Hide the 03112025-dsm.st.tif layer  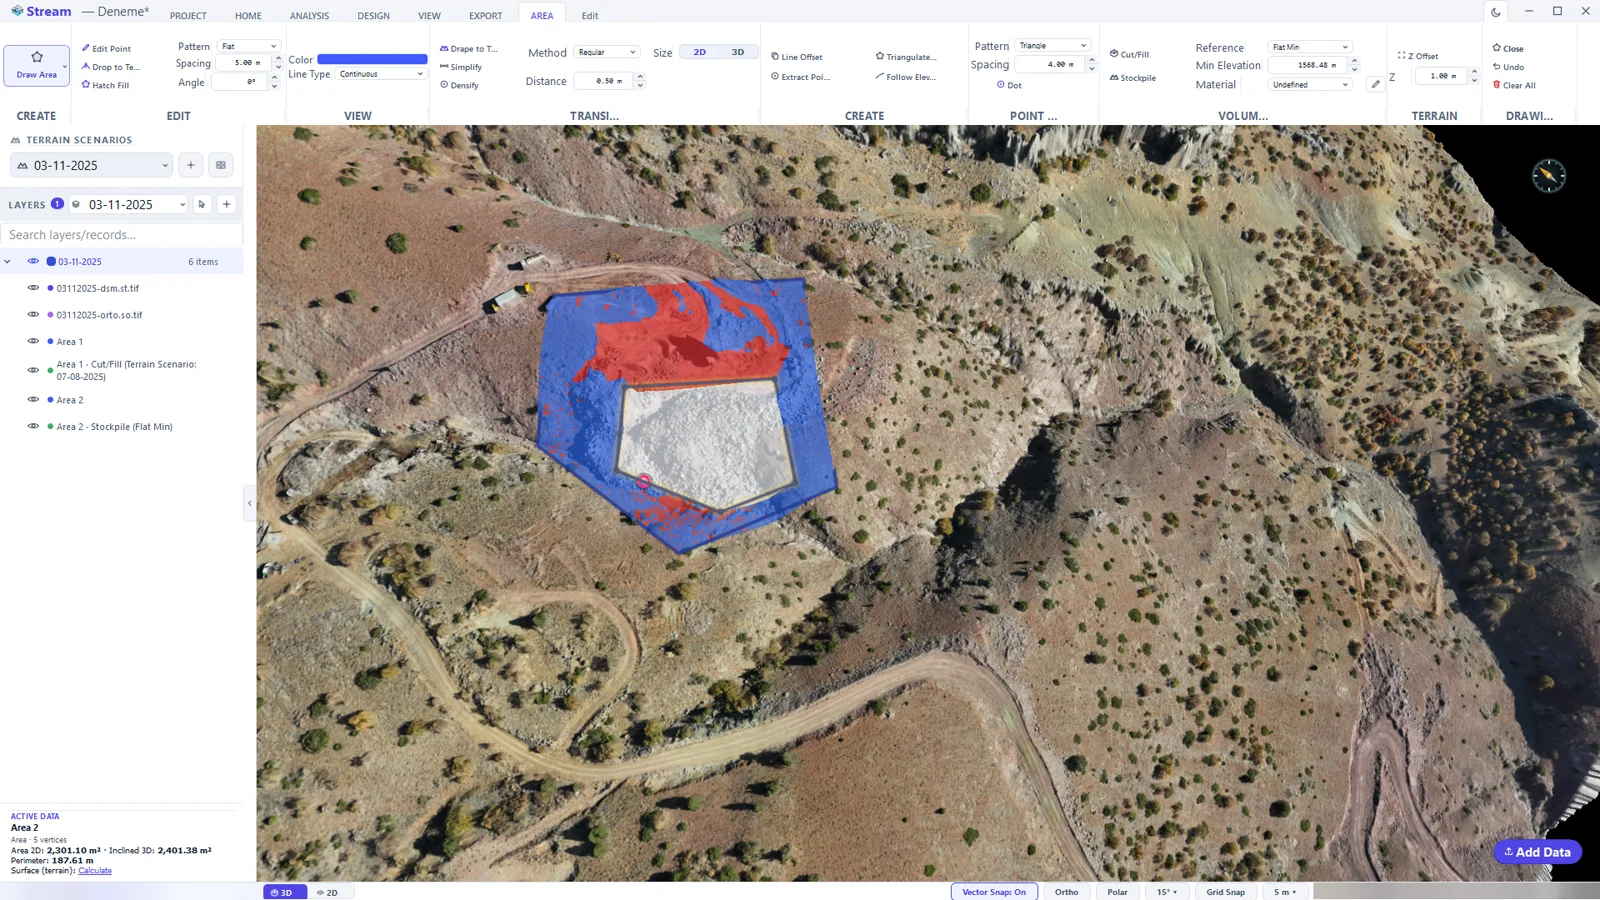click(x=33, y=288)
